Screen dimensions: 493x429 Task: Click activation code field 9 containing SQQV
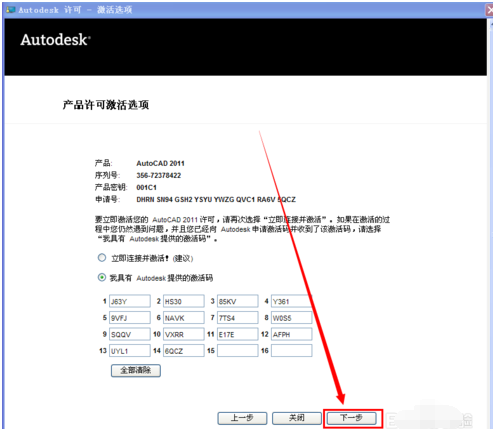[130, 334]
